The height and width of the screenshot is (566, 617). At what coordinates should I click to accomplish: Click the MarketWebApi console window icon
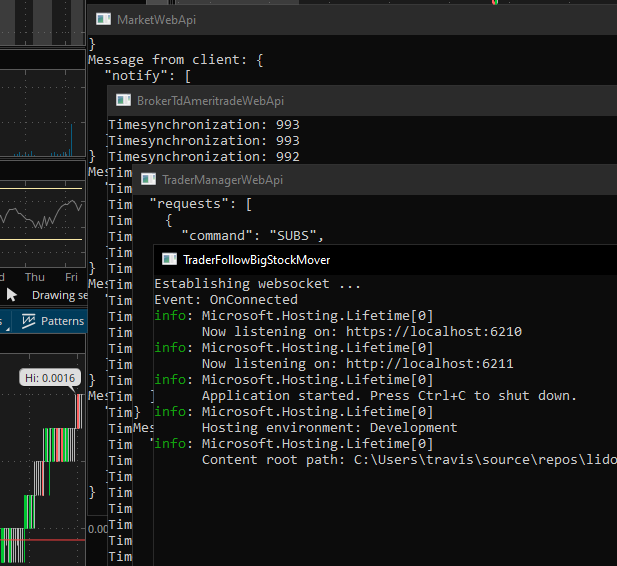click(103, 19)
